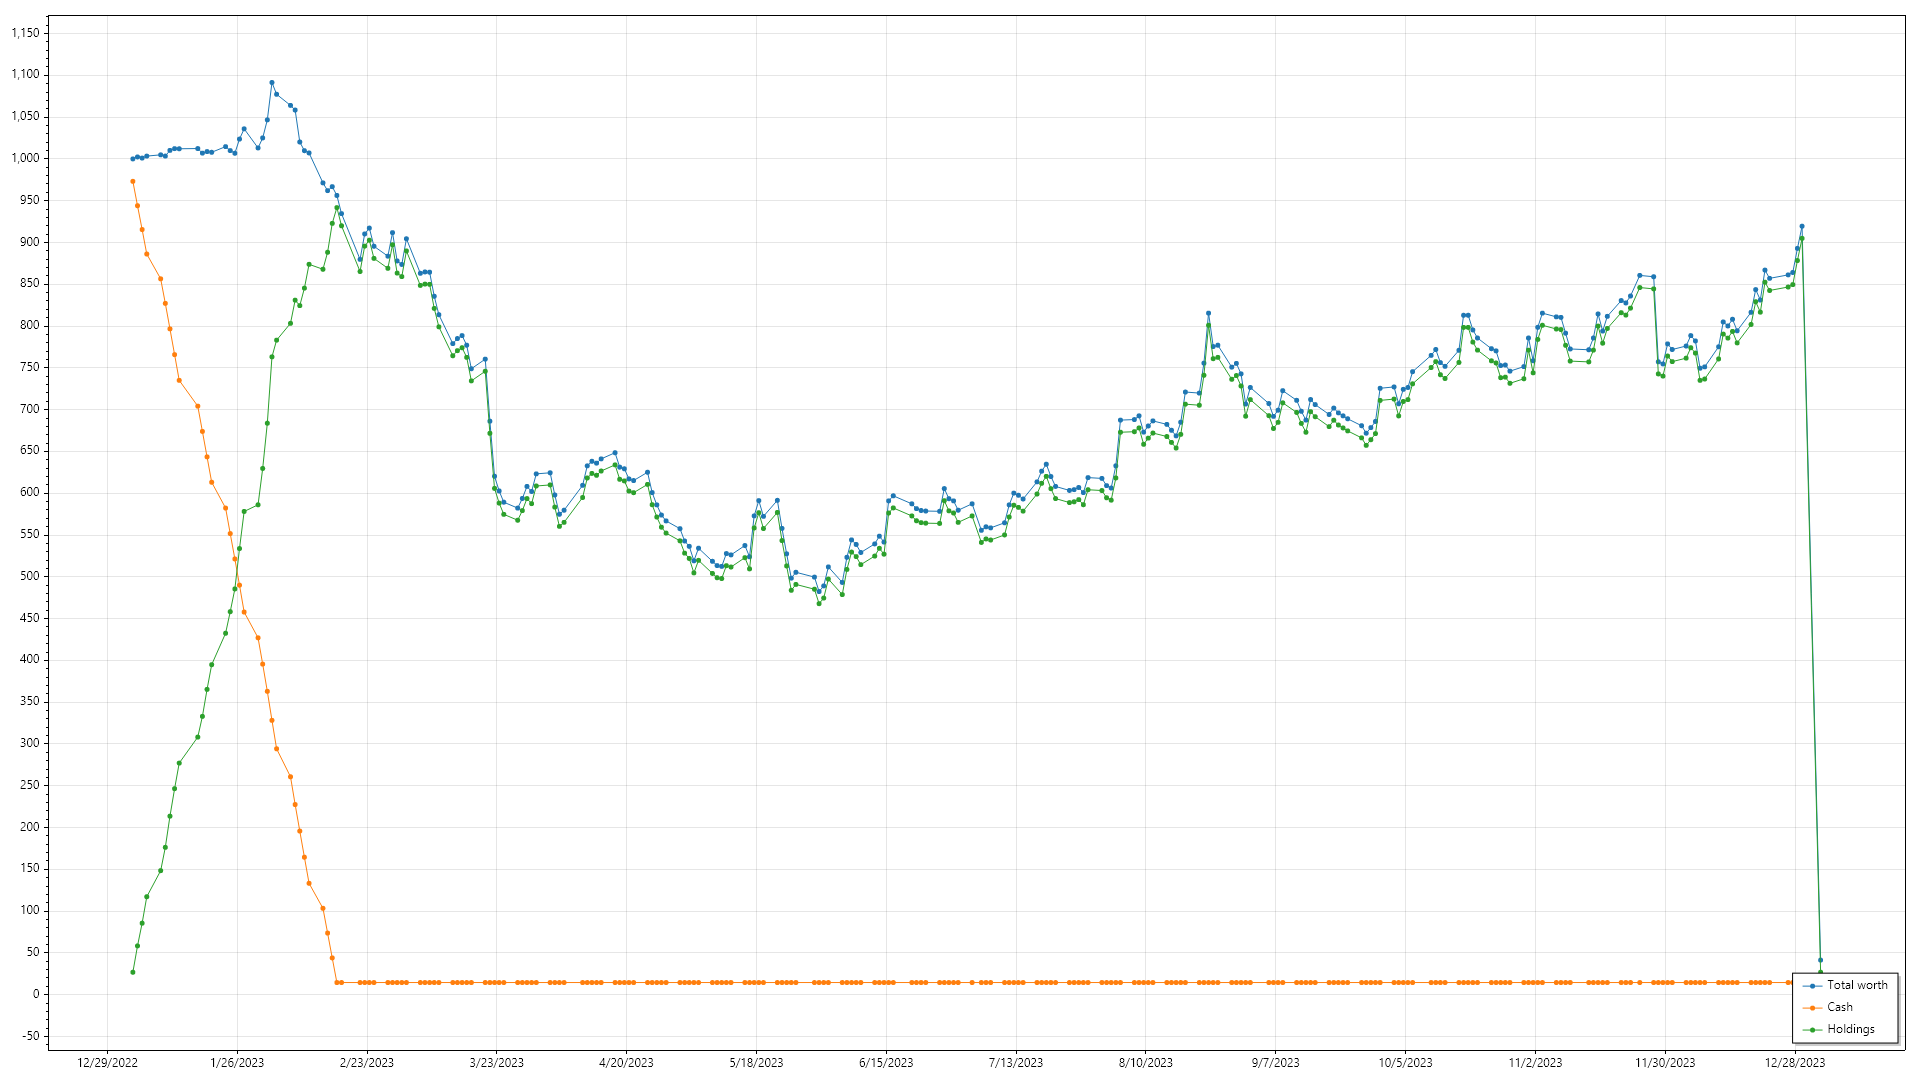
Task: Click the 8/10/2023 x-axis date label
Action: (x=1146, y=1063)
